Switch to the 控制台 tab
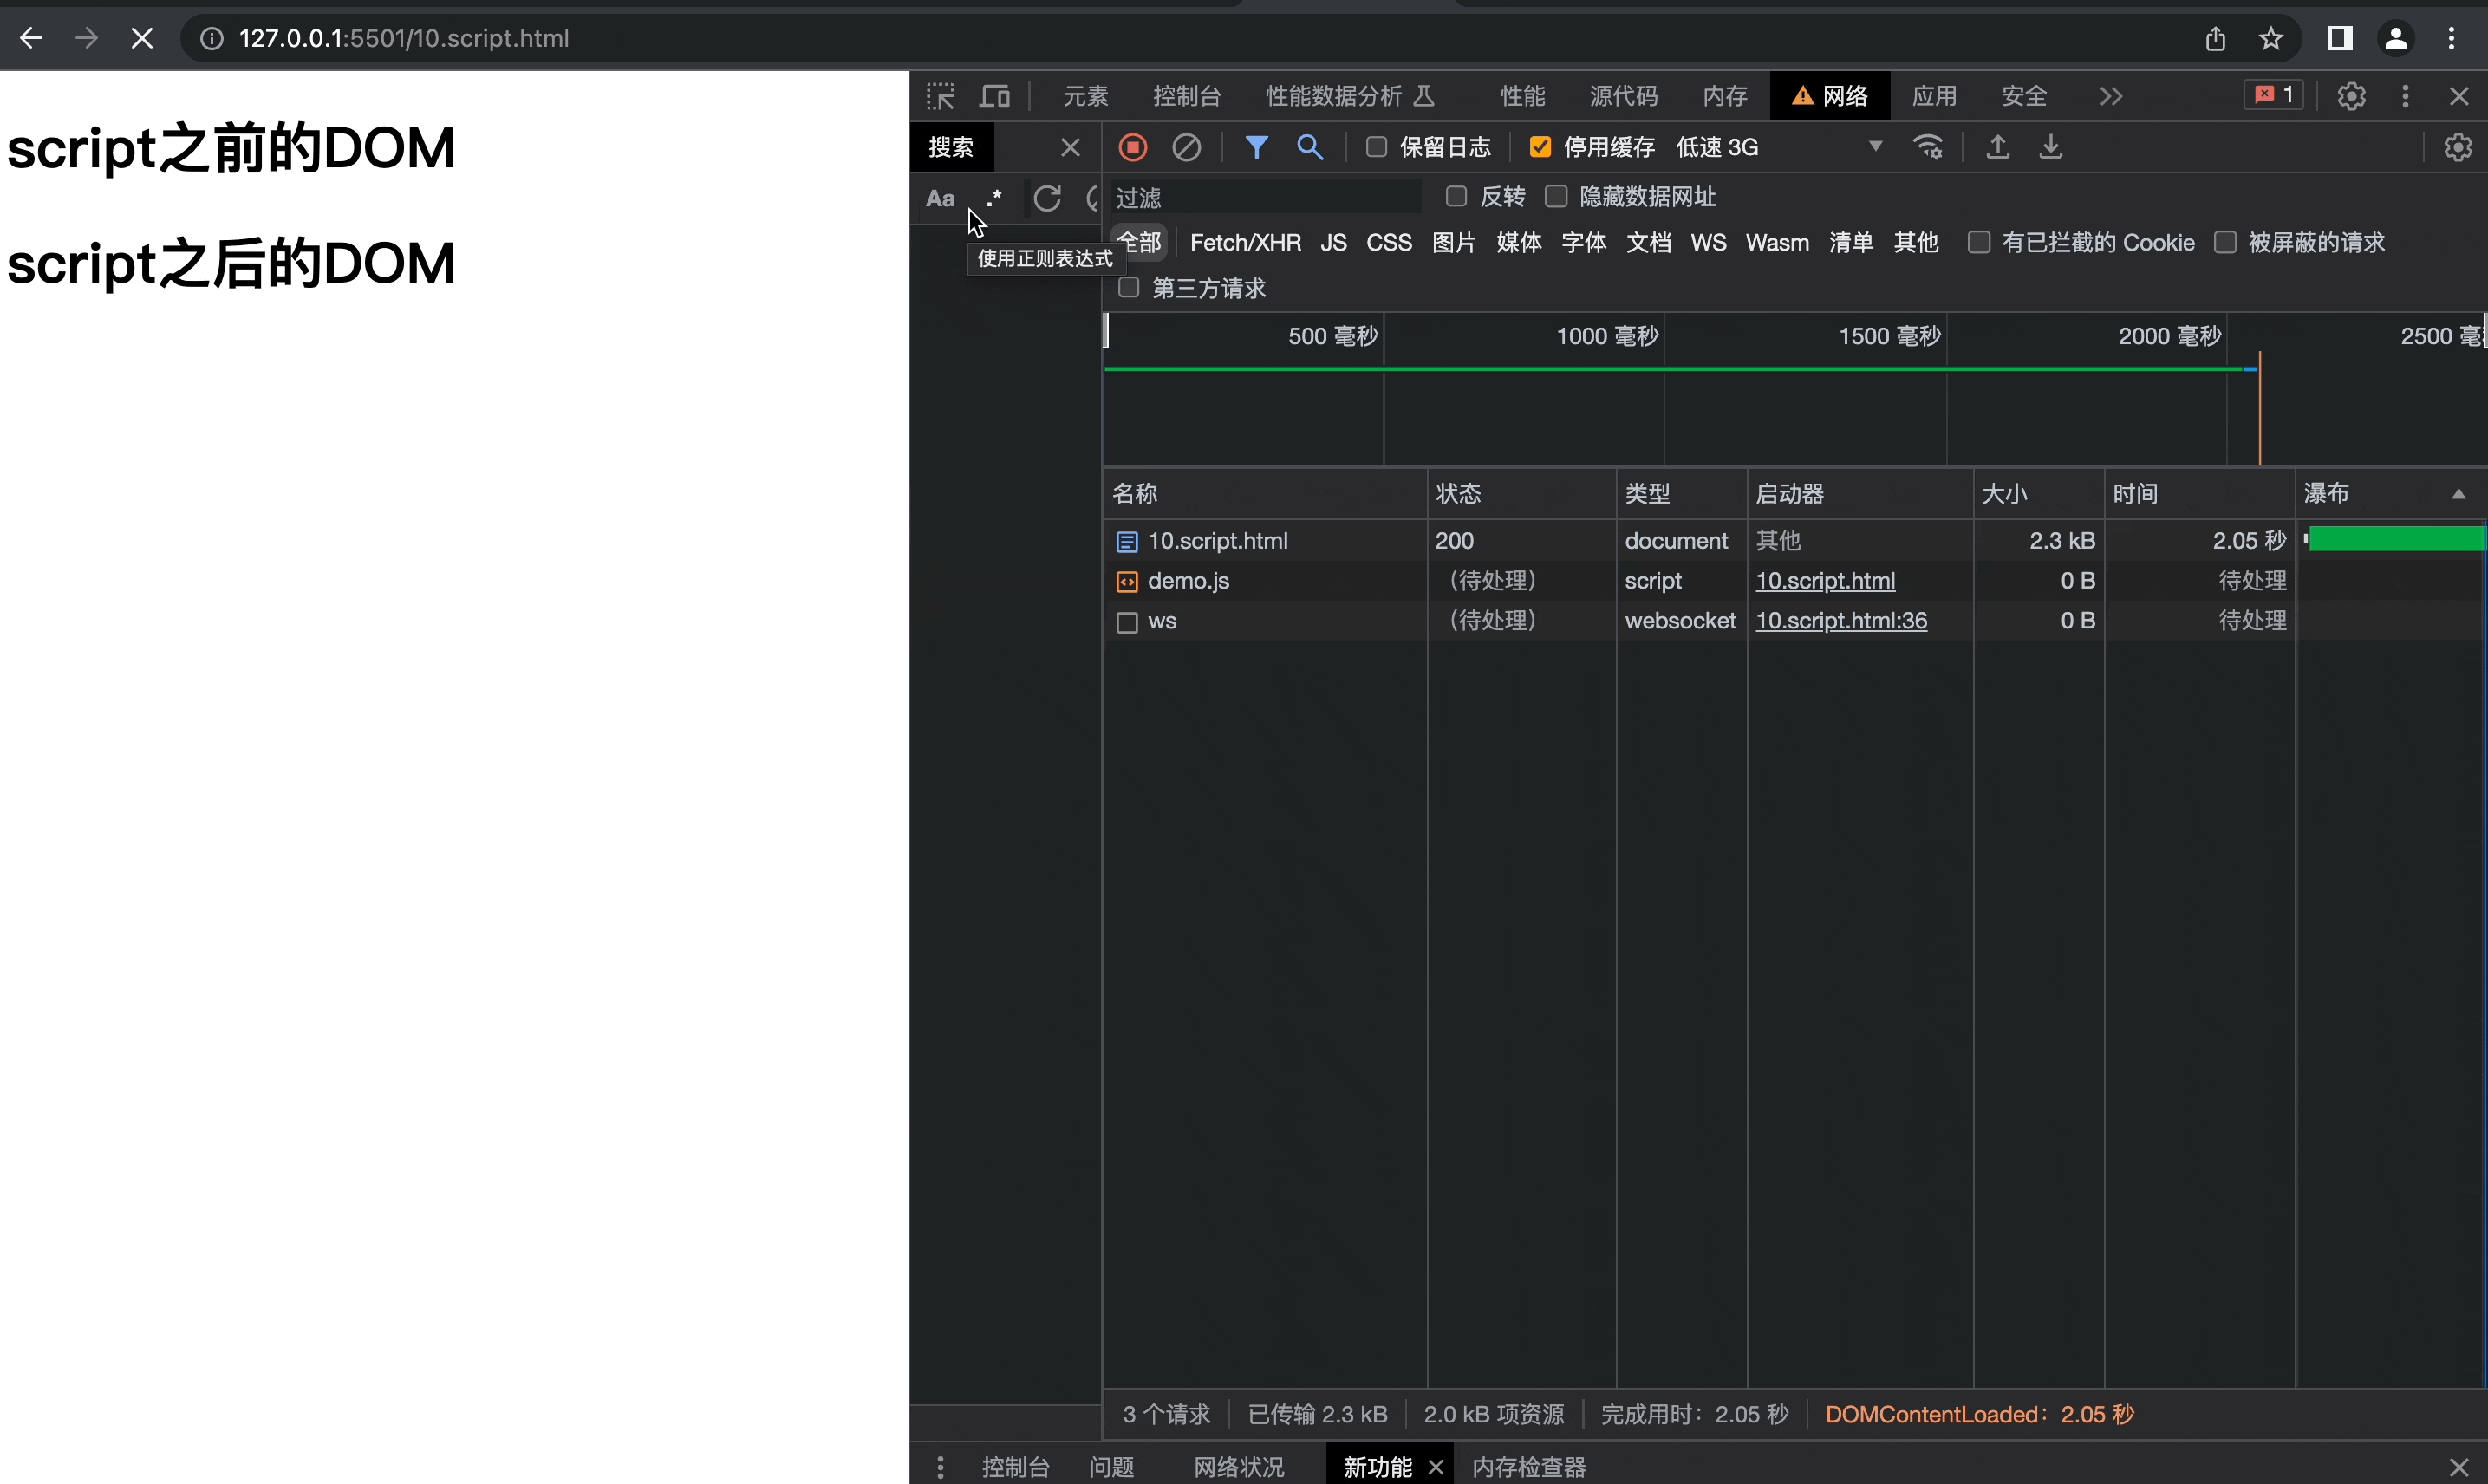Screen dimensions: 2488x1484 point(1186,96)
